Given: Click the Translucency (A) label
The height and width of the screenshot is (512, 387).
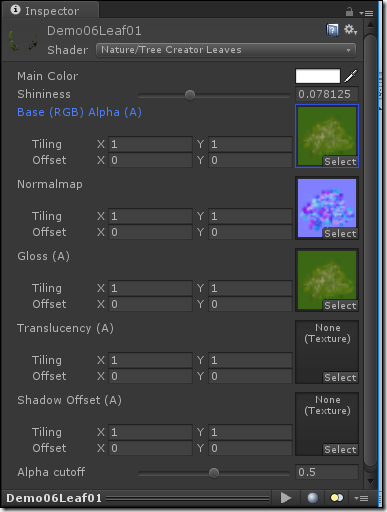Looking at the screenshot, I should (65, 328).
